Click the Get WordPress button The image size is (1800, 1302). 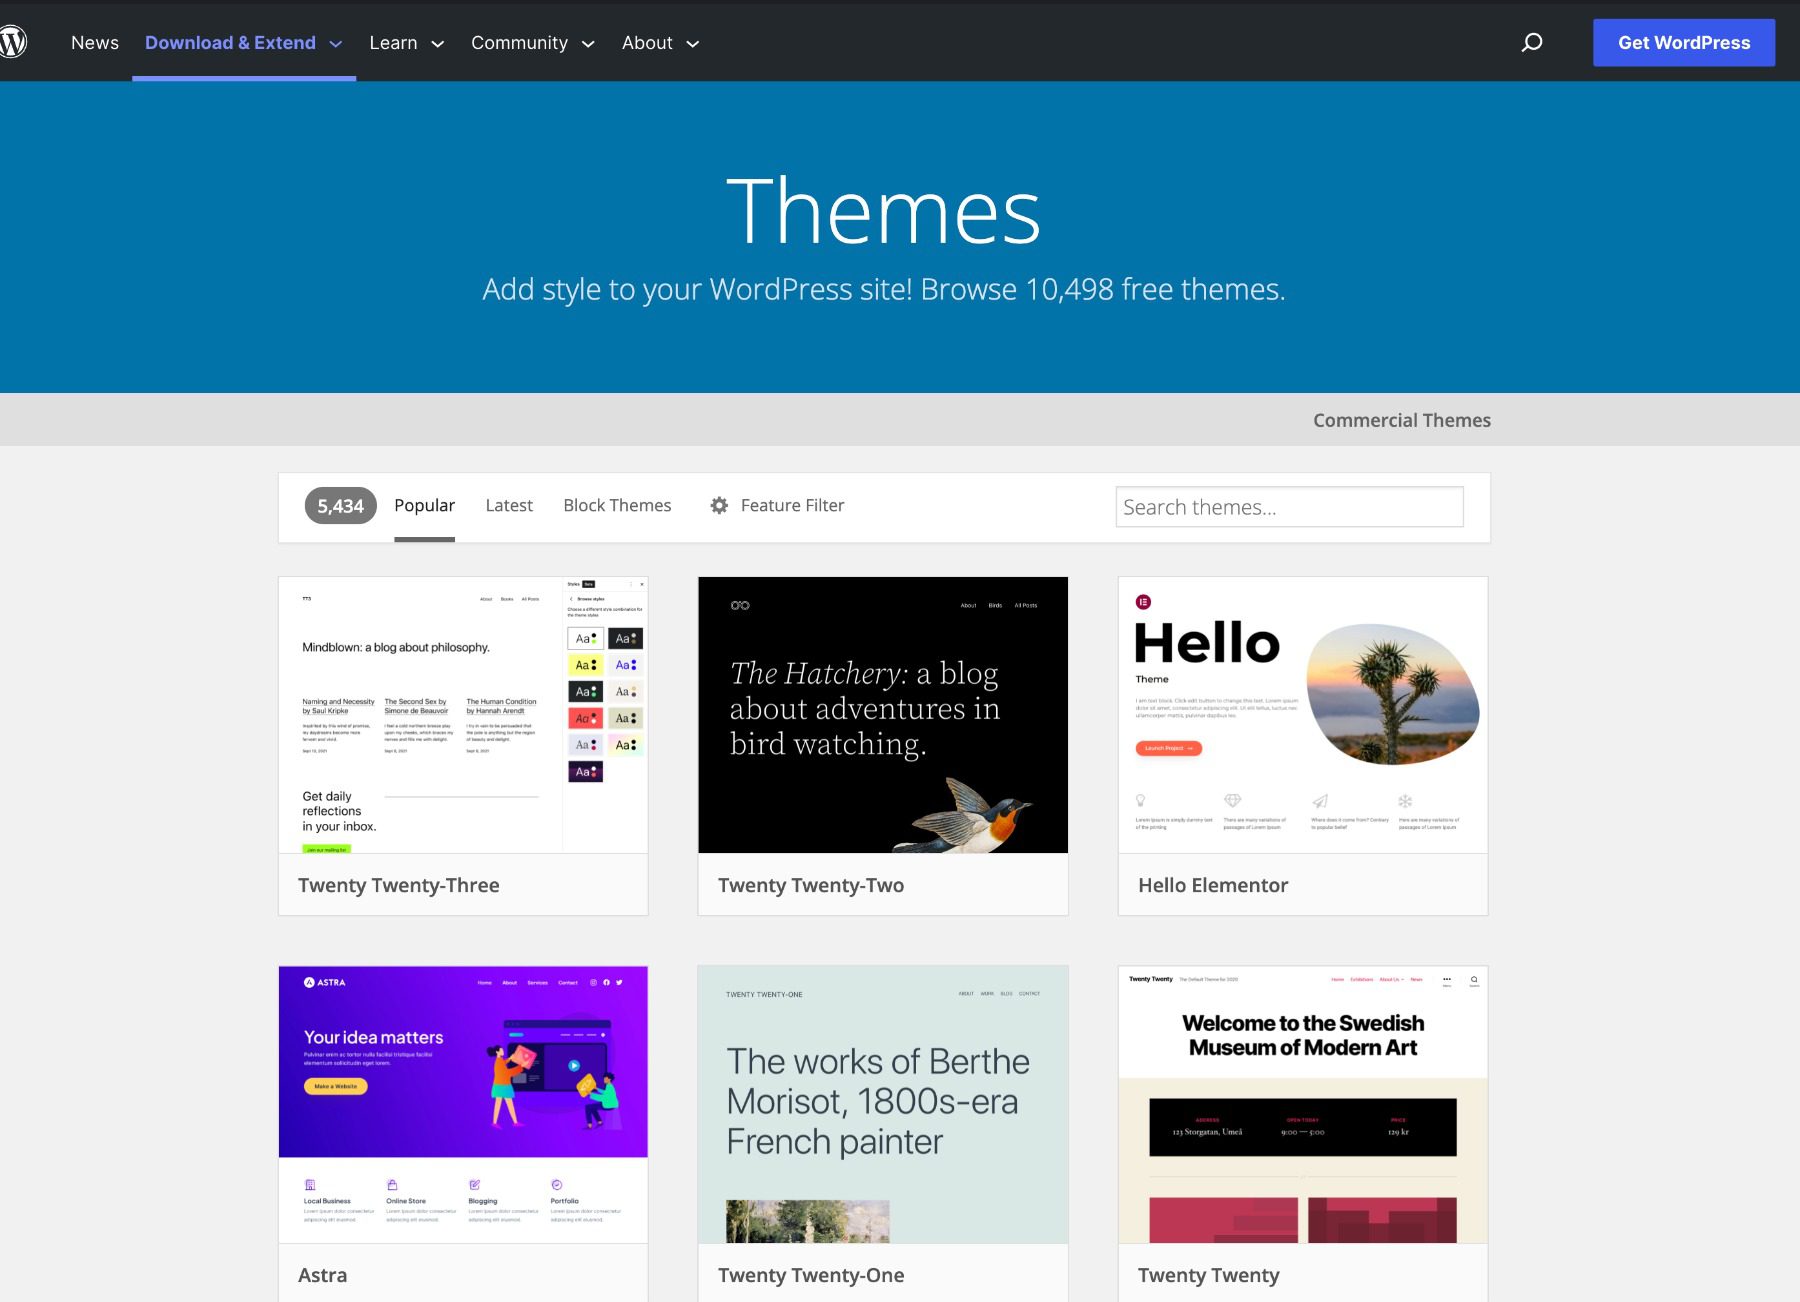tap(1683, 42)
